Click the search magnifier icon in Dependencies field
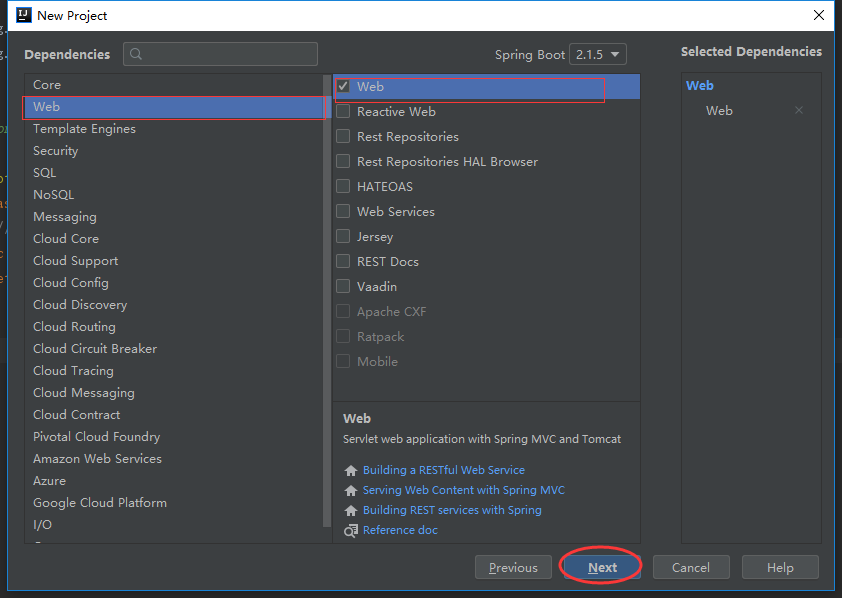The image size is (842, 598). (x=137, y=54)
